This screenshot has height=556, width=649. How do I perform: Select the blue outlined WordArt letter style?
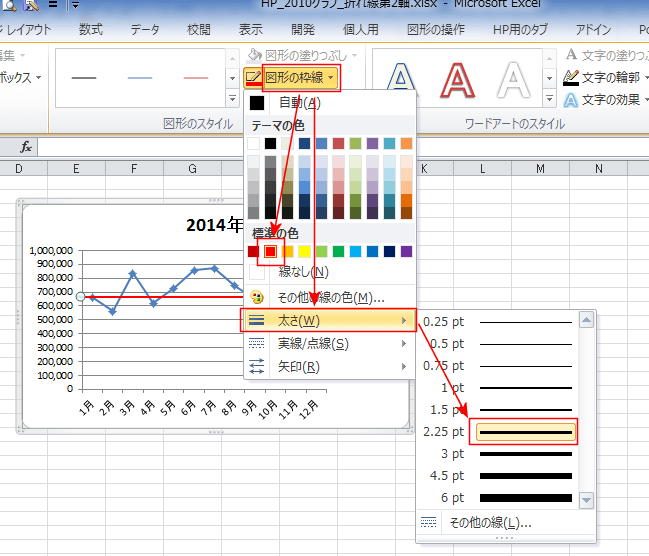coord(401,78)
